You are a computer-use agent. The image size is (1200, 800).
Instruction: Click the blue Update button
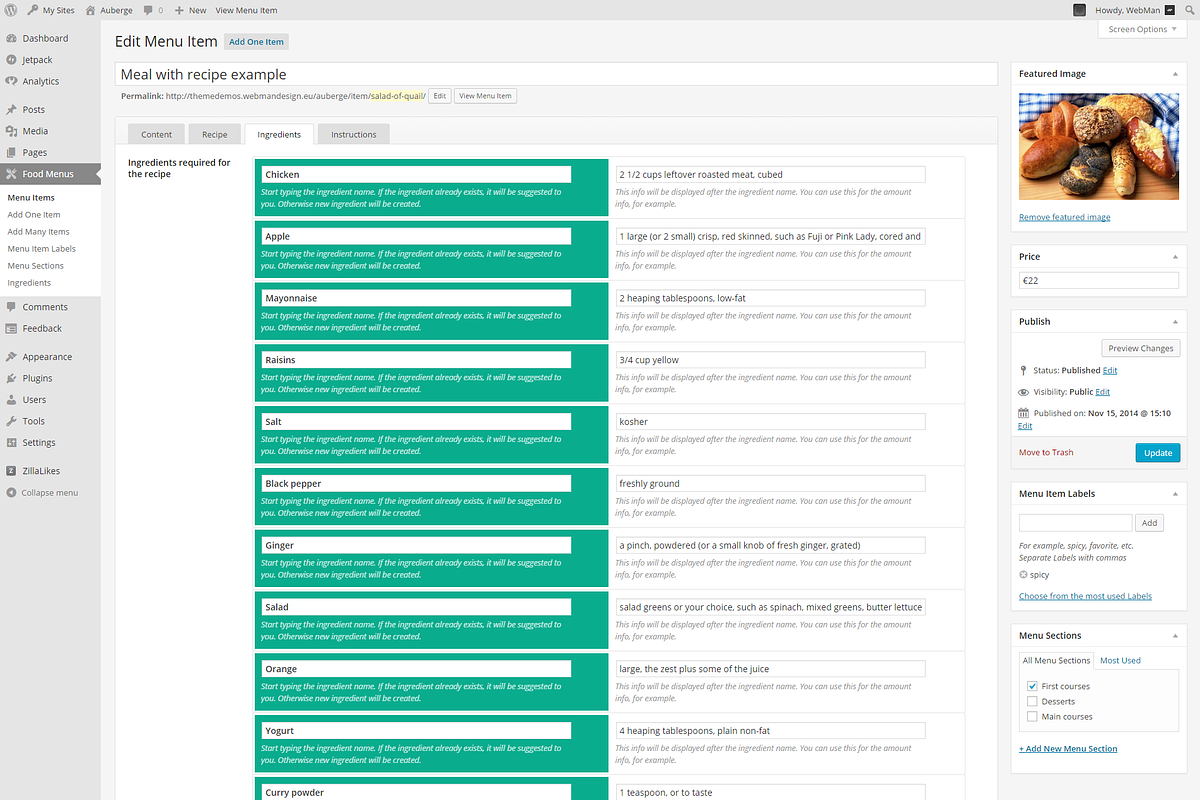click(x=1158, y=453)
